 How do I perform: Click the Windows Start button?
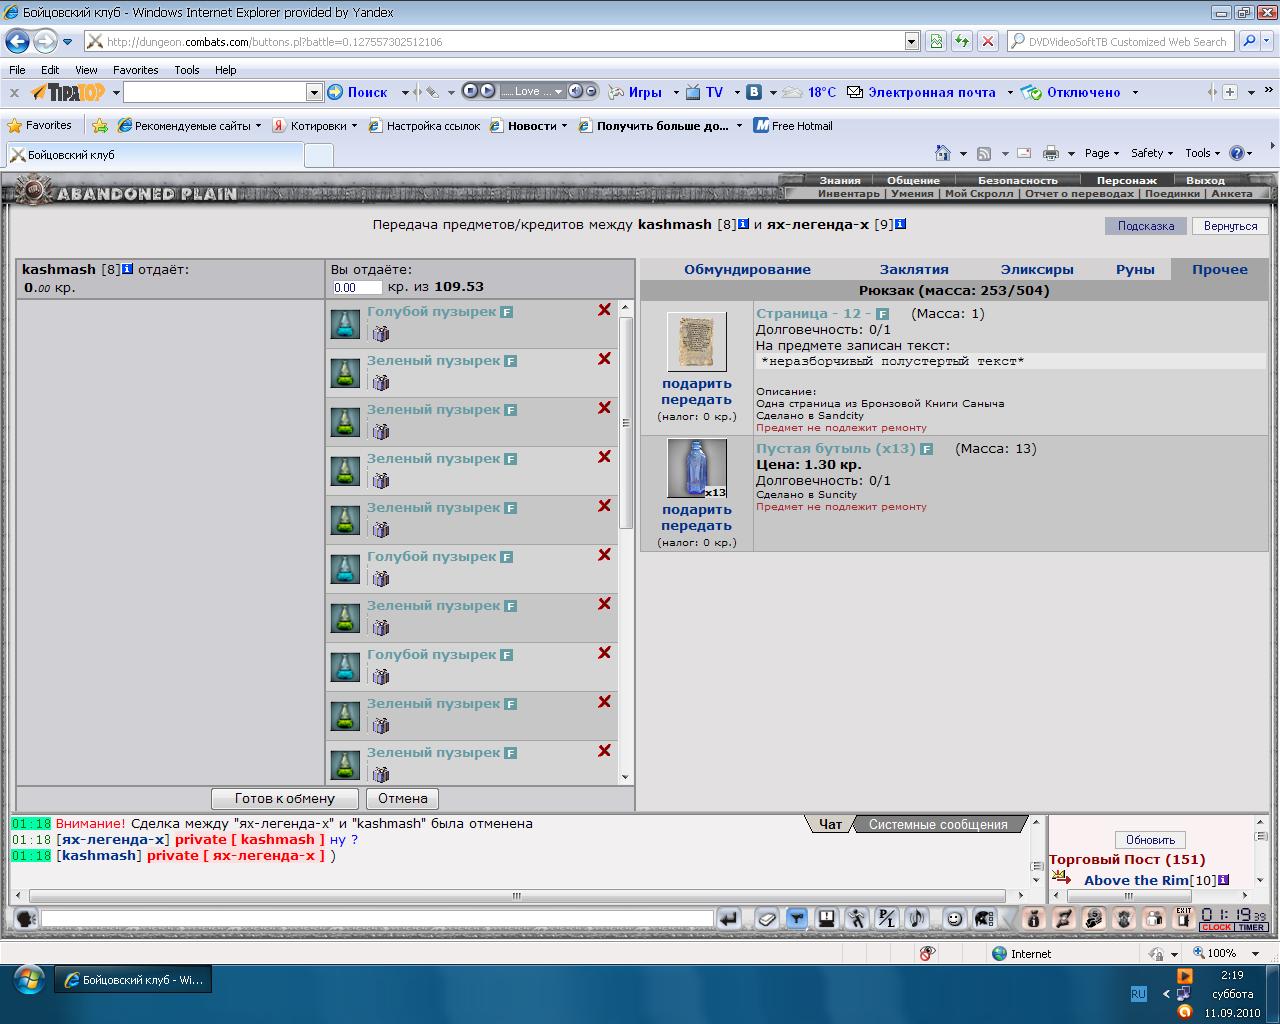coord(28,979)
